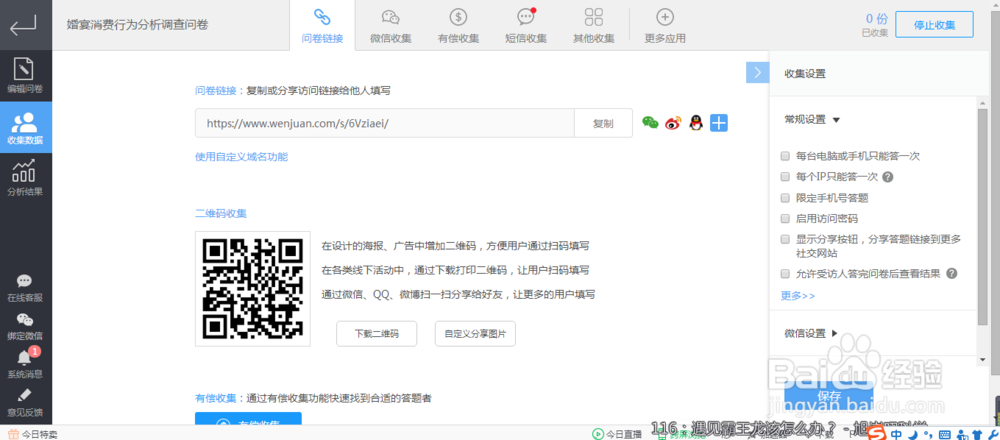Enable 限定手机号答题 checkbox
The image size is (1000, 440).
pos(785,198)
